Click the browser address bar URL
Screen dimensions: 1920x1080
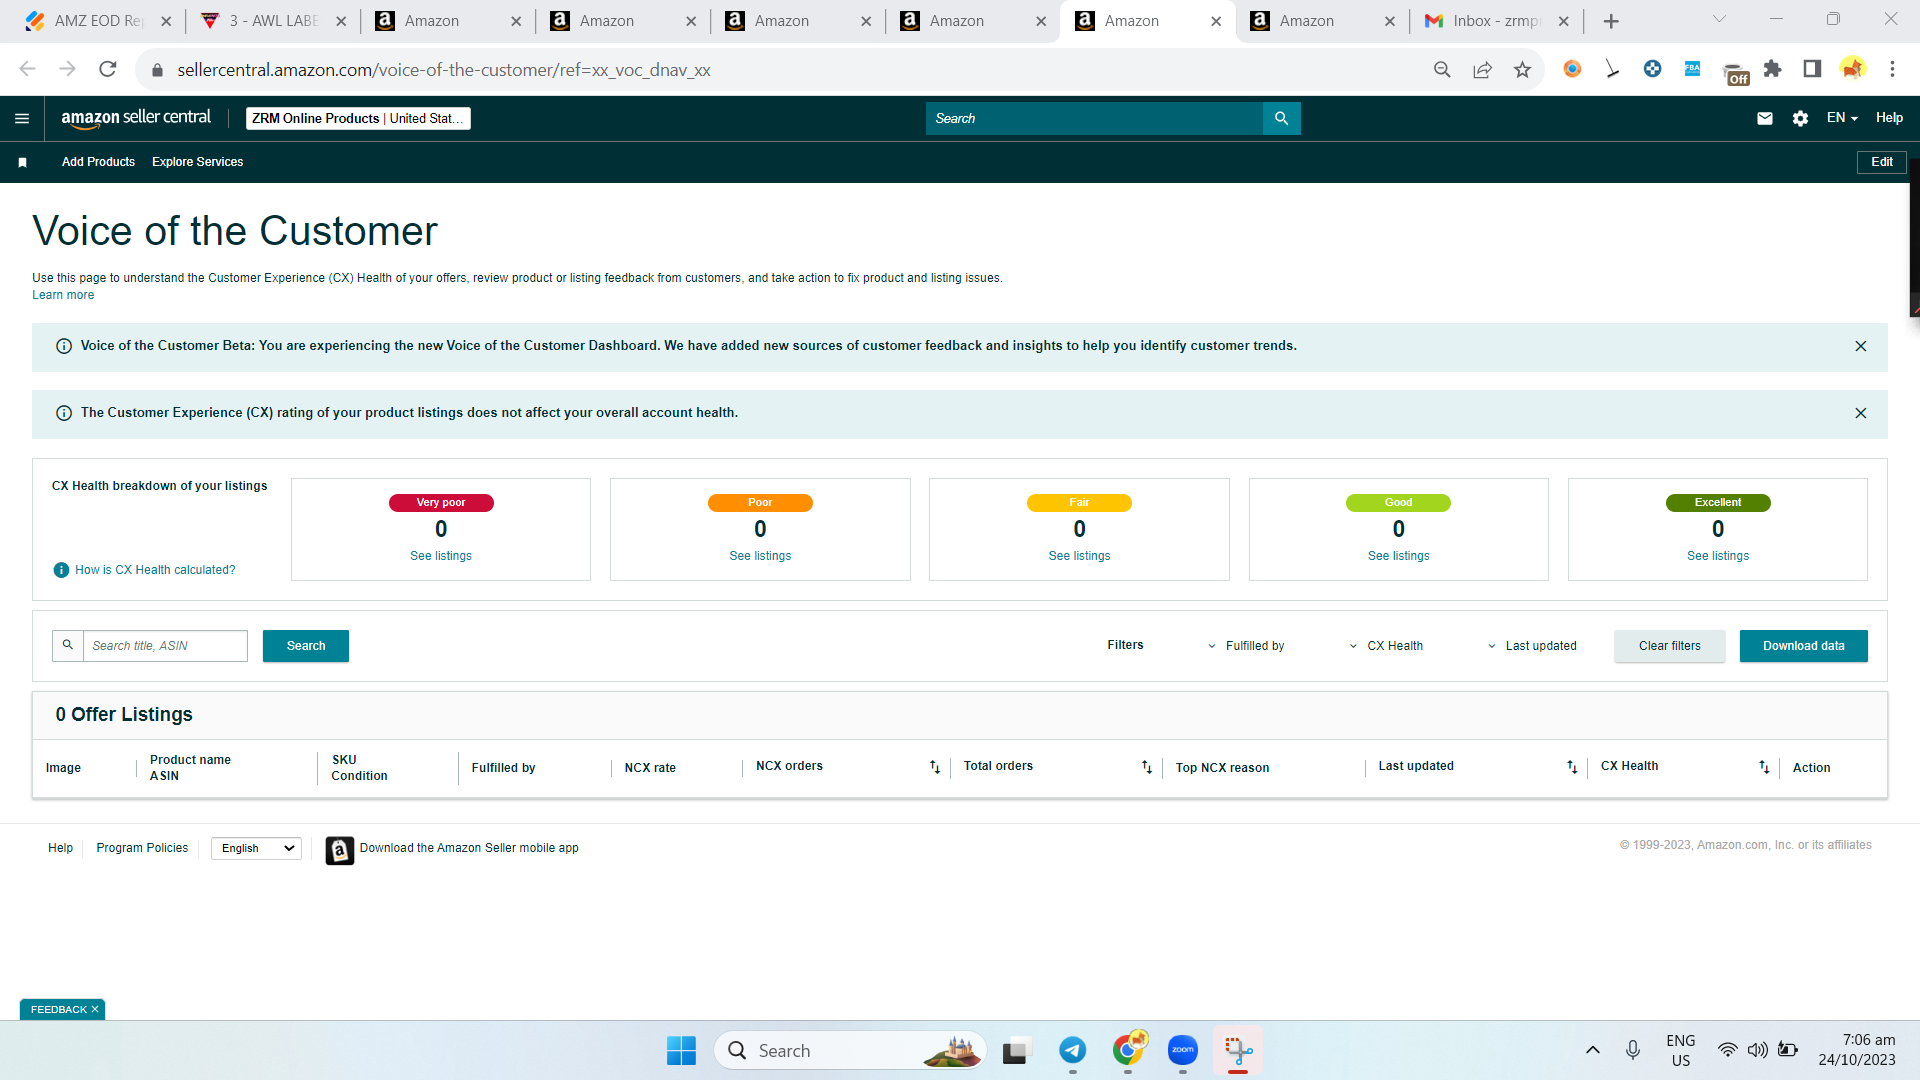[444, 69]
